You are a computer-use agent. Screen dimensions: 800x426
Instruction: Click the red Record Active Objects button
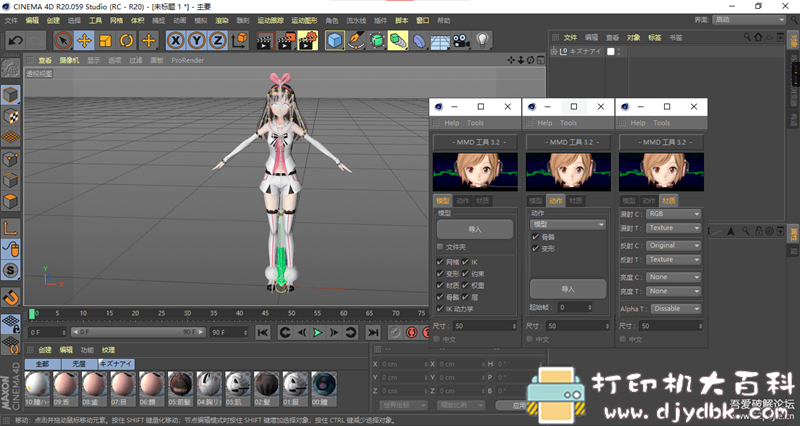[x=411, y=333]
